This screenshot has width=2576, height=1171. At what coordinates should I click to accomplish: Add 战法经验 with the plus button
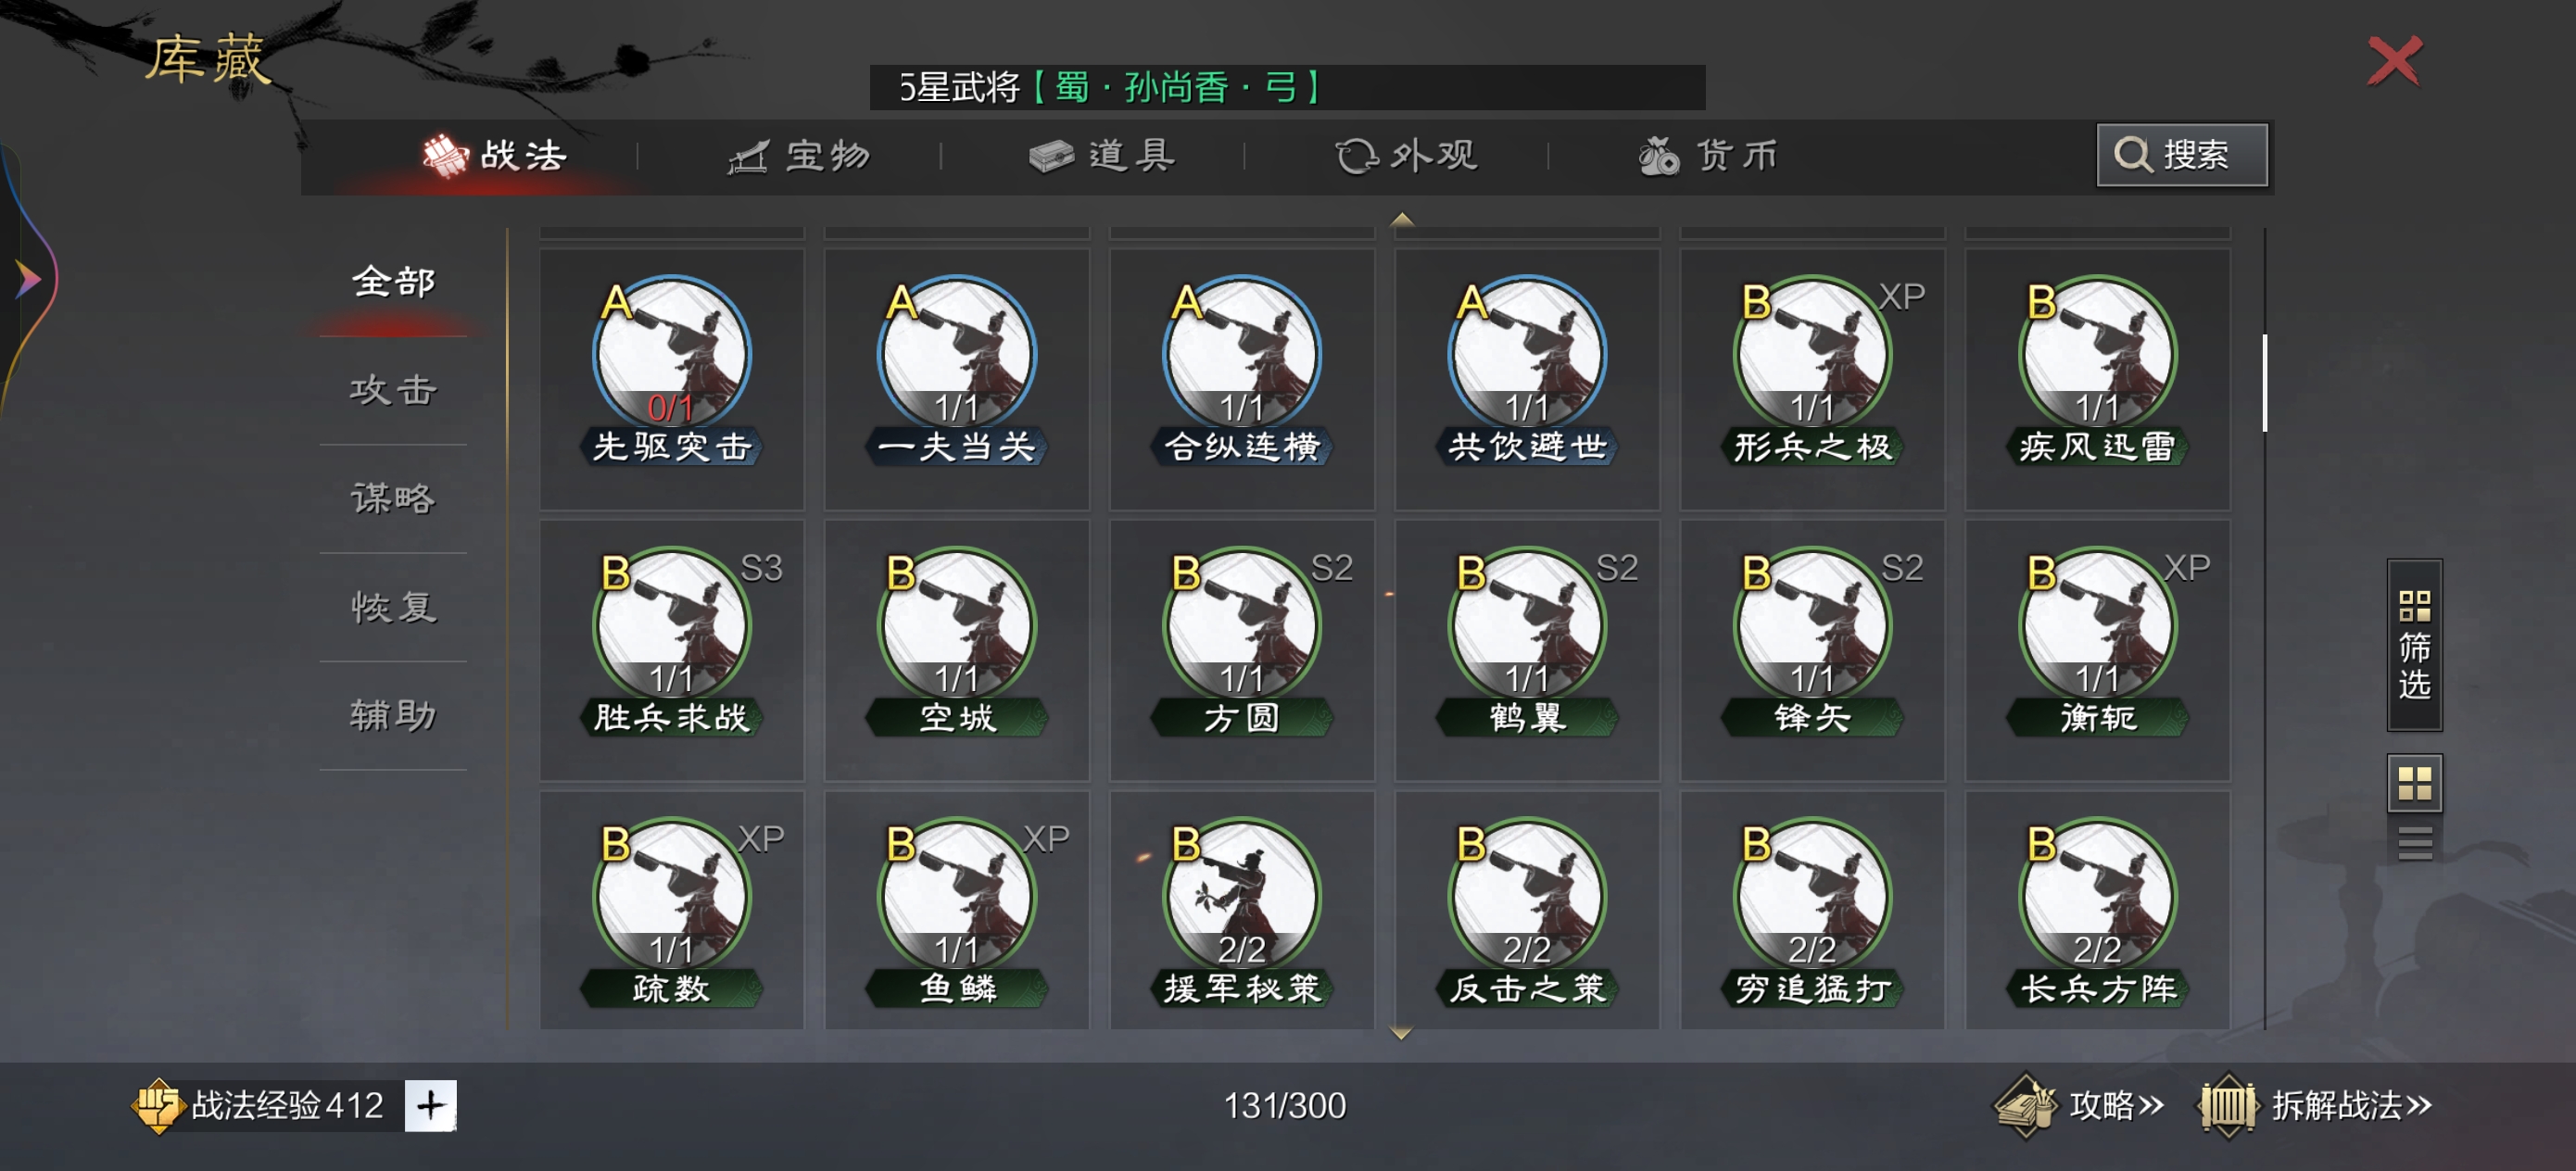click(430, 1105)
